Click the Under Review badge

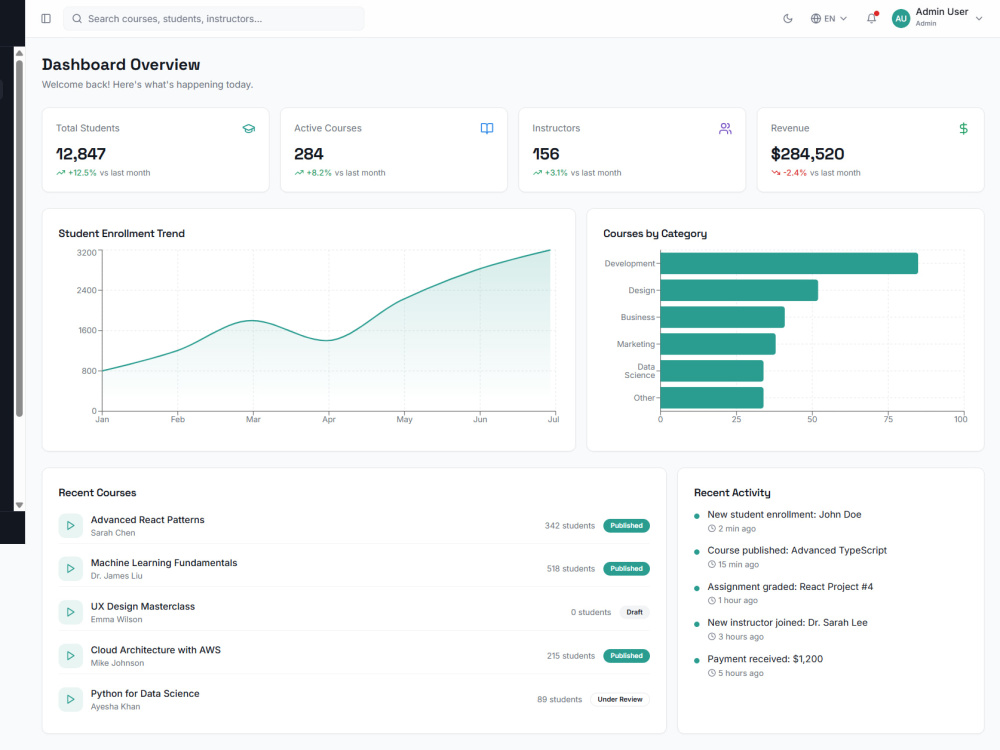(620, 700)
